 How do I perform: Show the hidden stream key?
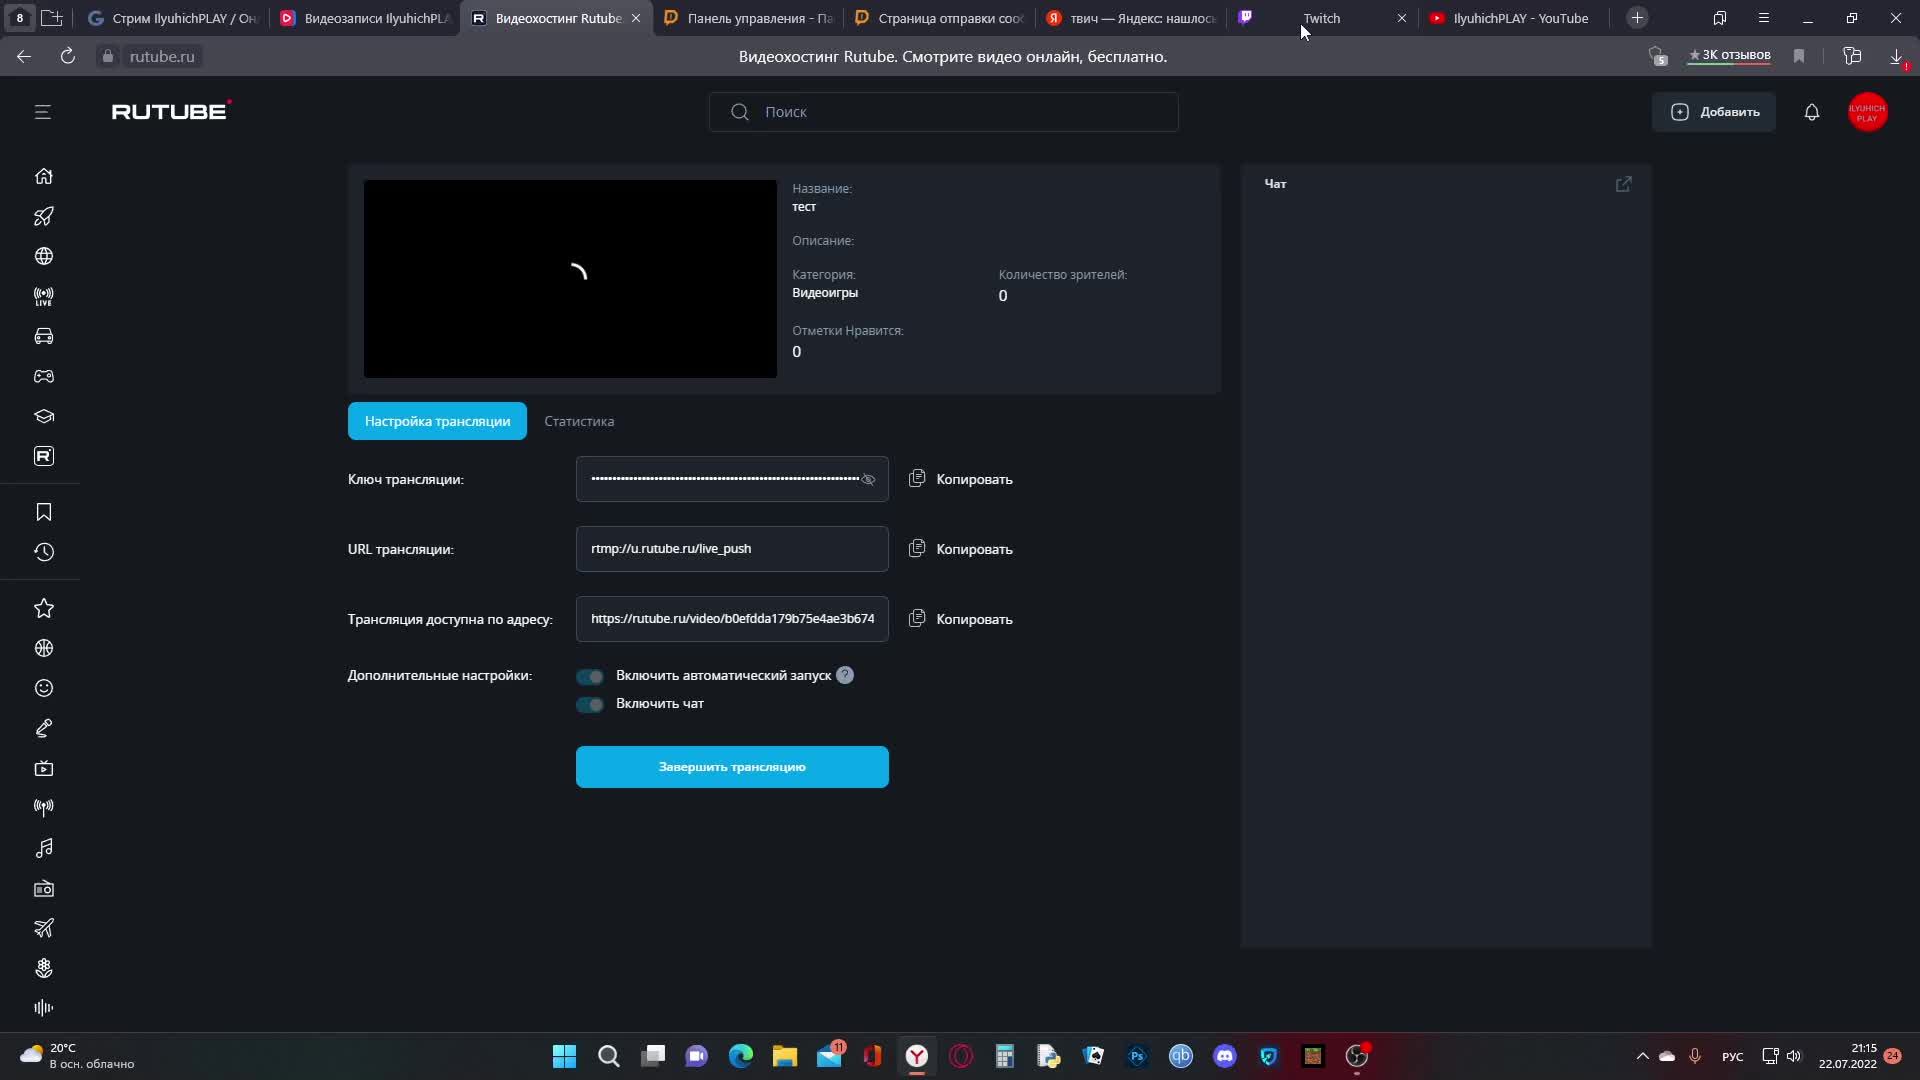(x=868, y=480)
